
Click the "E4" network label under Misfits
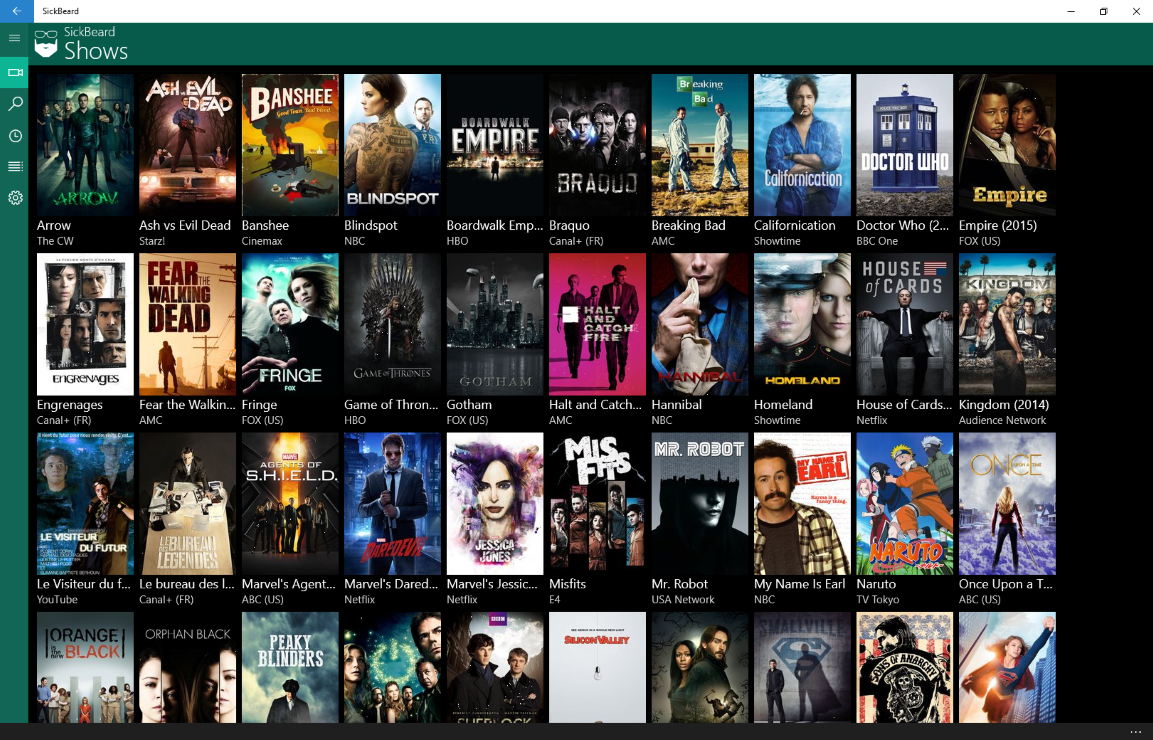[x=554, y=600]
